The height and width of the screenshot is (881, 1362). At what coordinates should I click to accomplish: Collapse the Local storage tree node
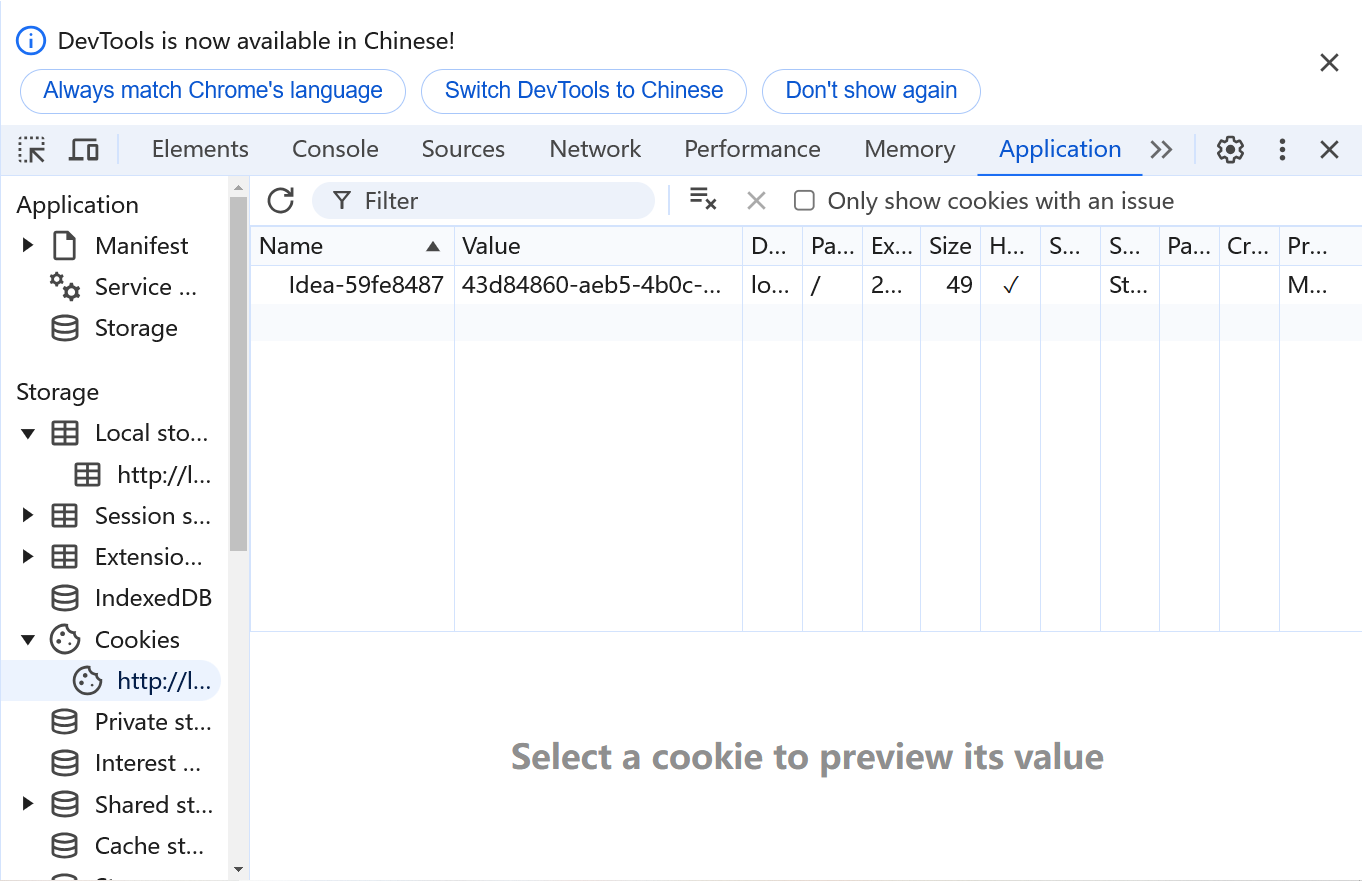point(28,433)
